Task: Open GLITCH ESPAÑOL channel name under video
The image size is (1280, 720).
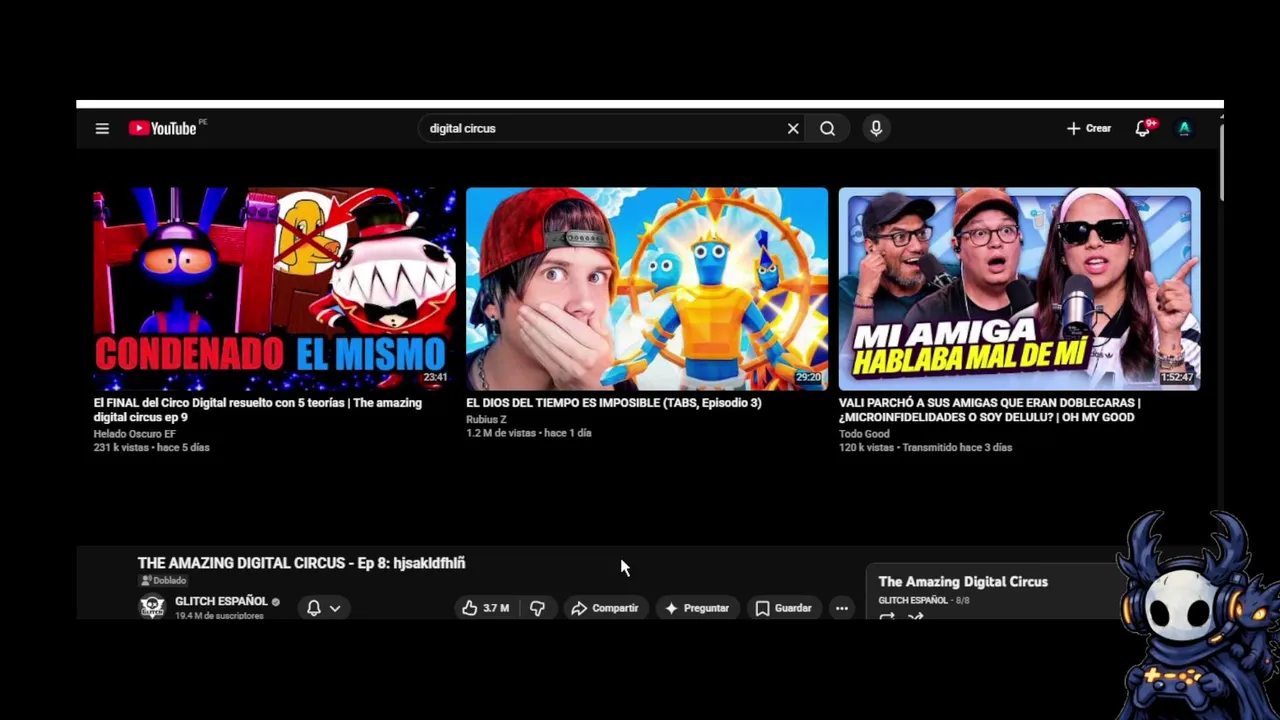Action: 221,601
